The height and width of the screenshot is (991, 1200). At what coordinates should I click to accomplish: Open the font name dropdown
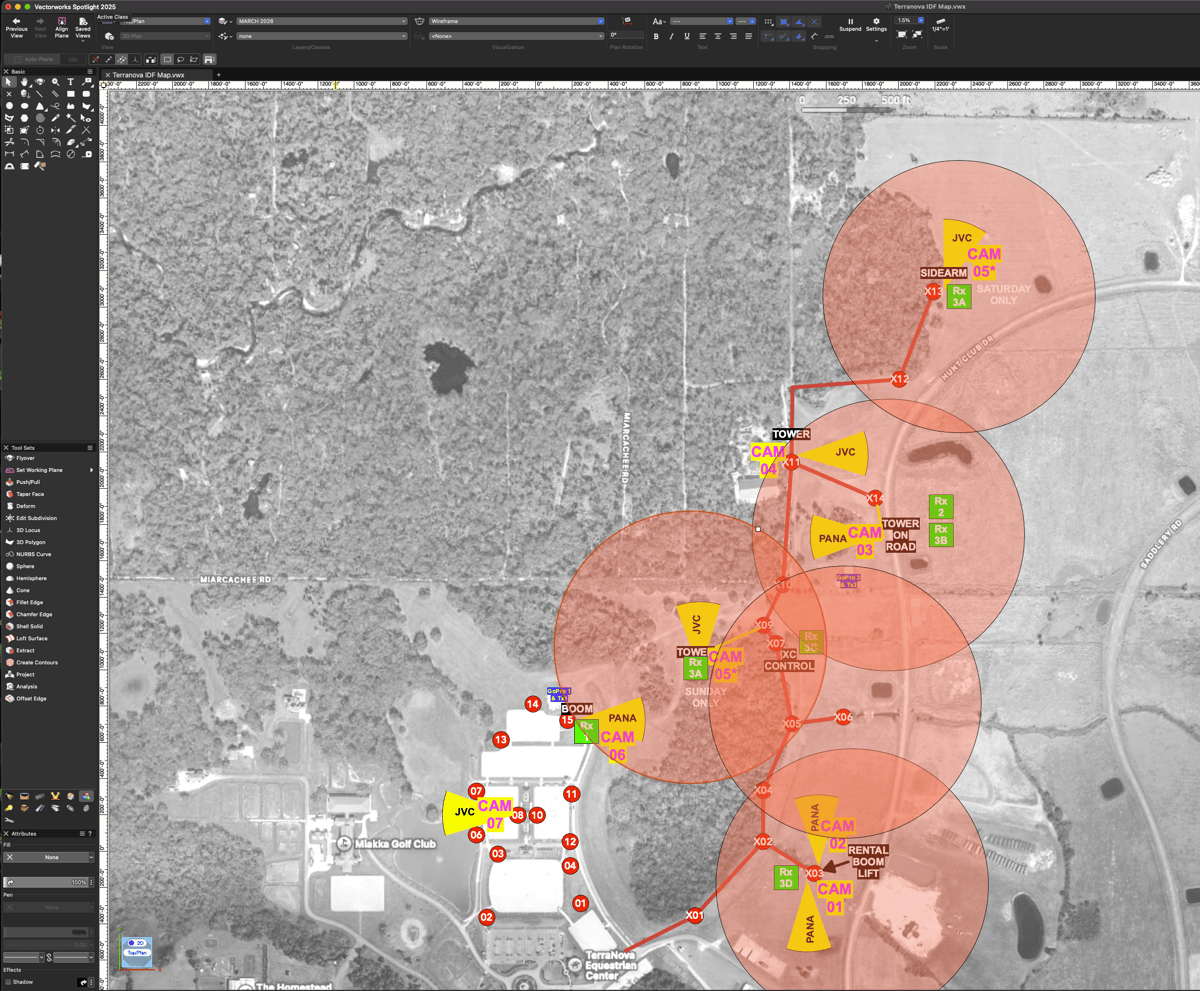tap(701, 21)
